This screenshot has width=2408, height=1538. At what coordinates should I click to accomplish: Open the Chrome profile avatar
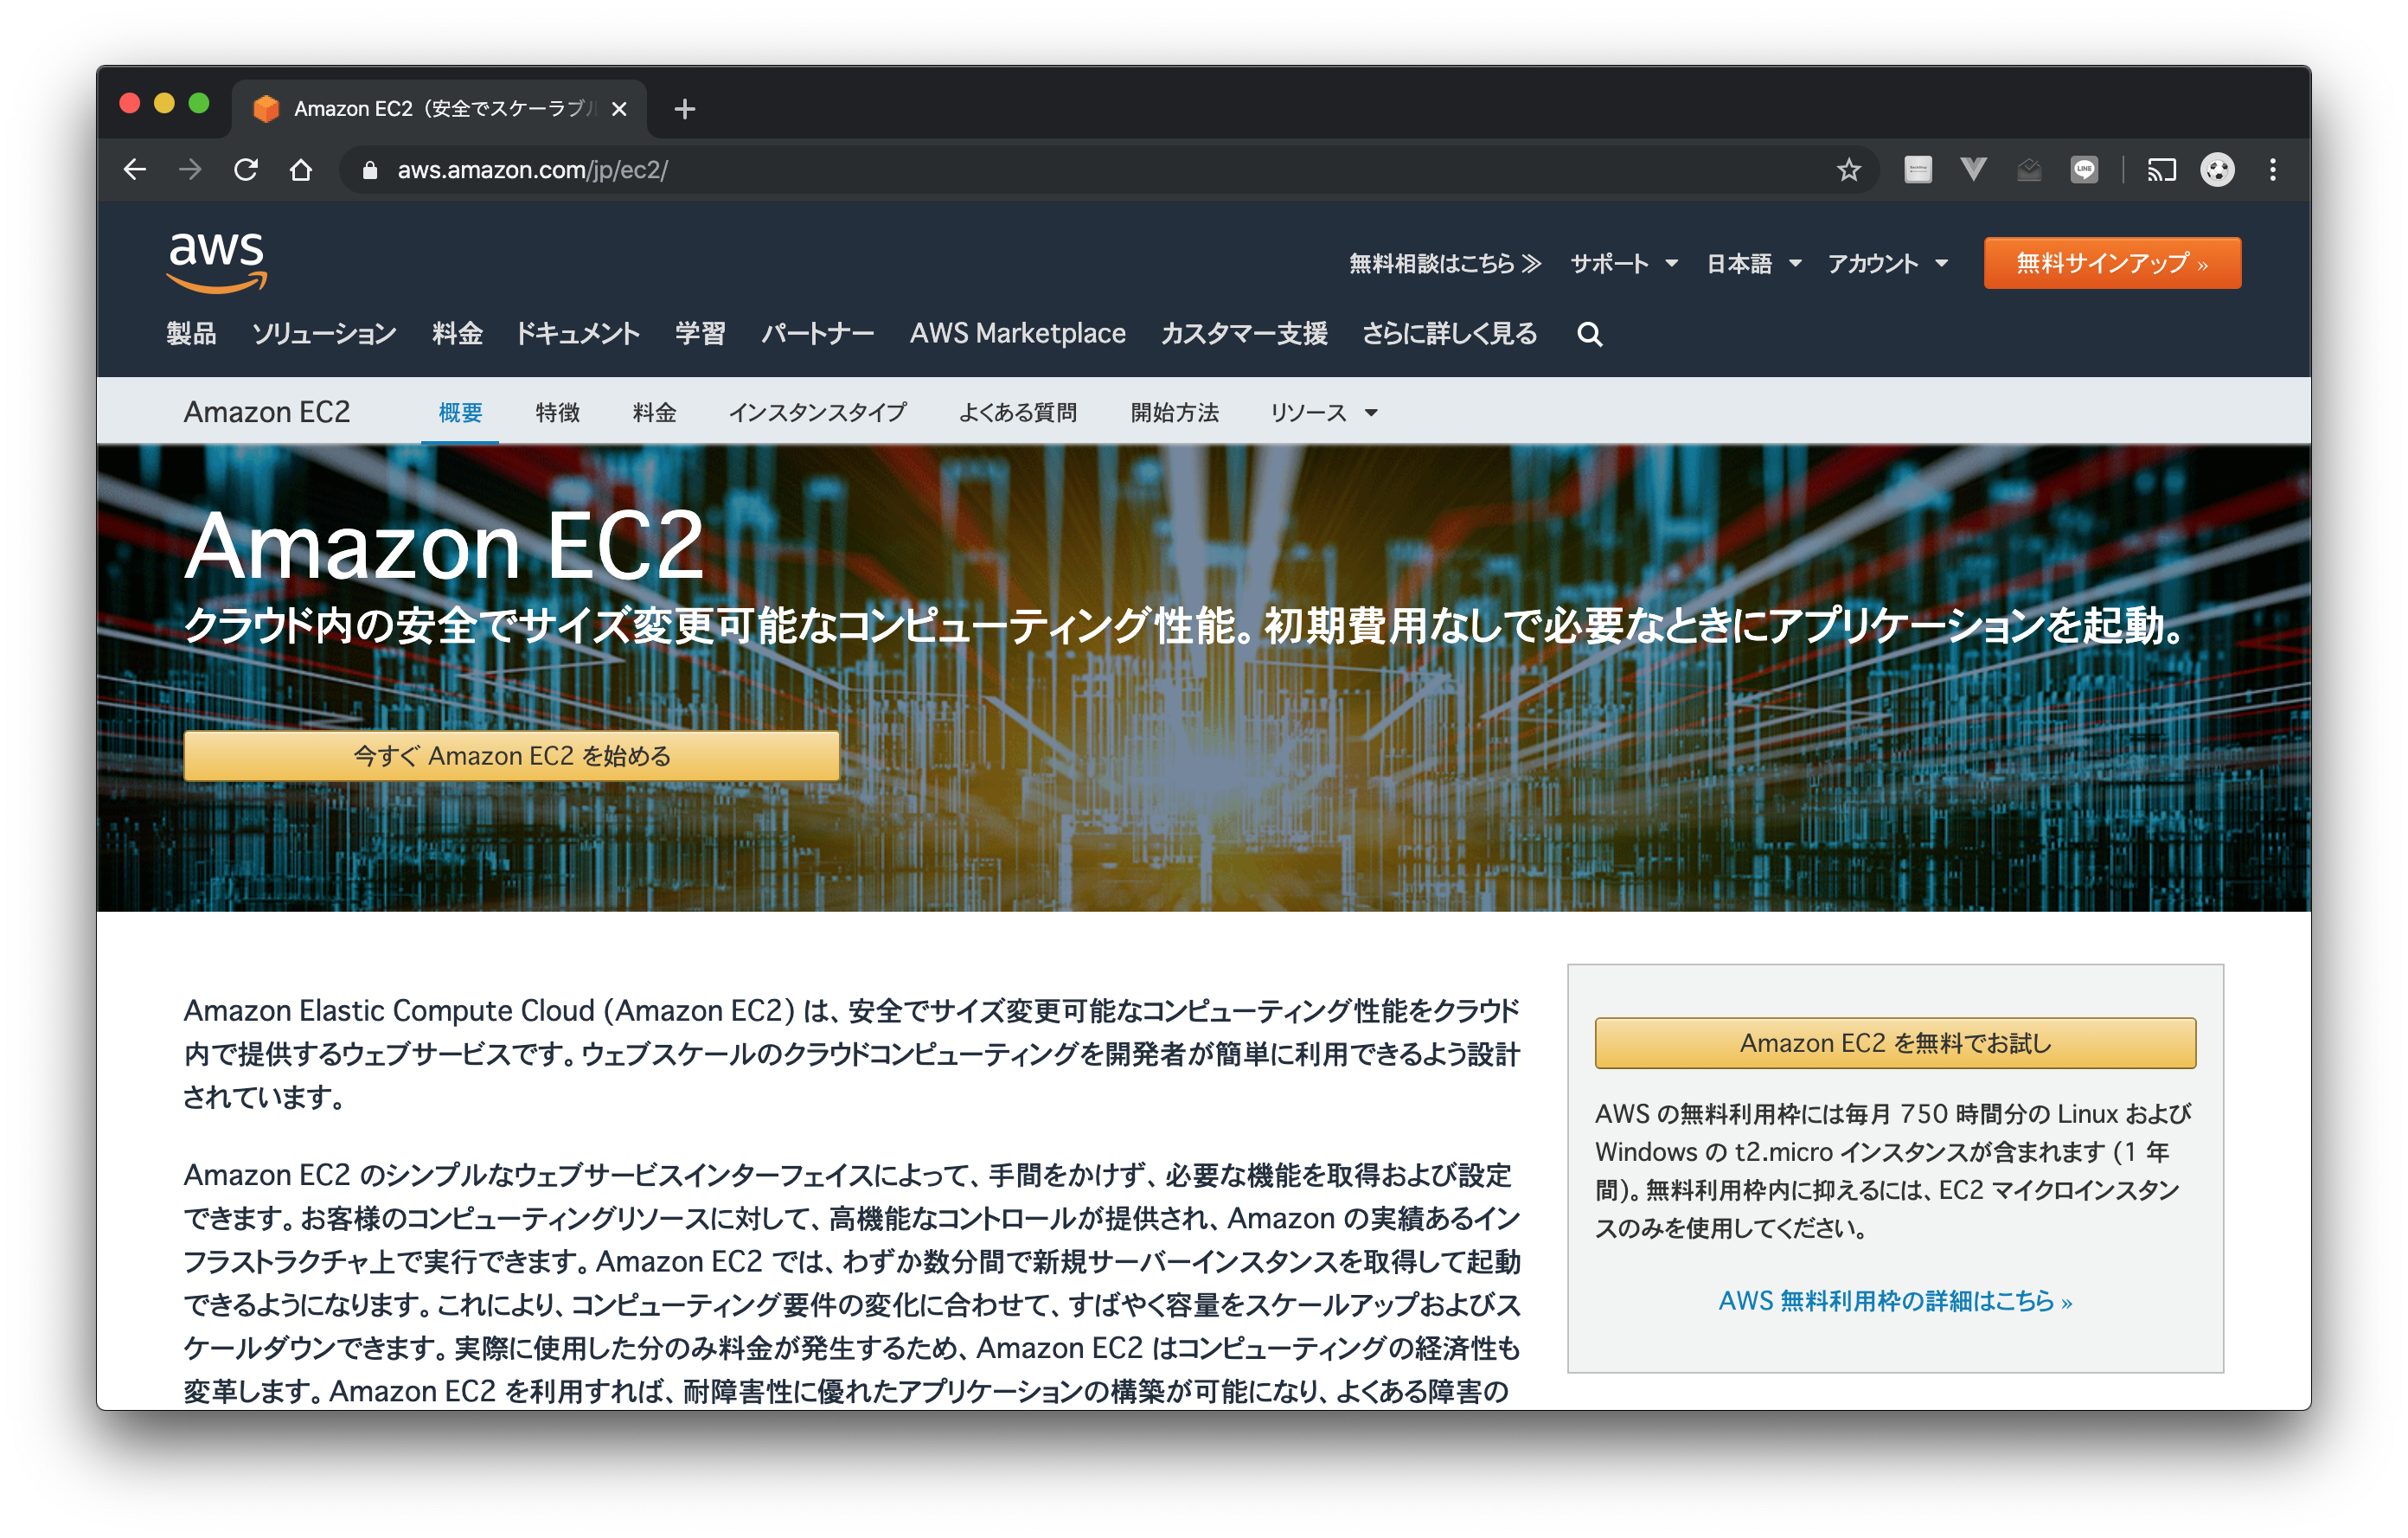point(2217,170)
